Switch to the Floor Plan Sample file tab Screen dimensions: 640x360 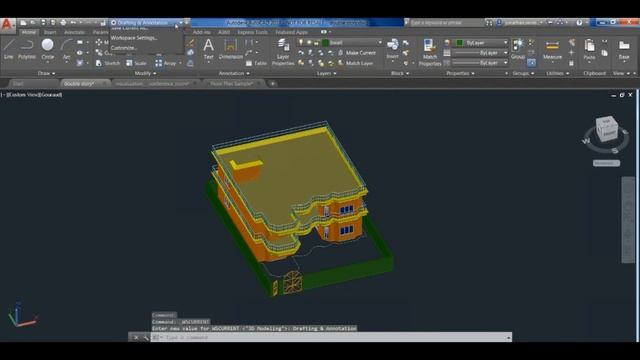point(232,84)
